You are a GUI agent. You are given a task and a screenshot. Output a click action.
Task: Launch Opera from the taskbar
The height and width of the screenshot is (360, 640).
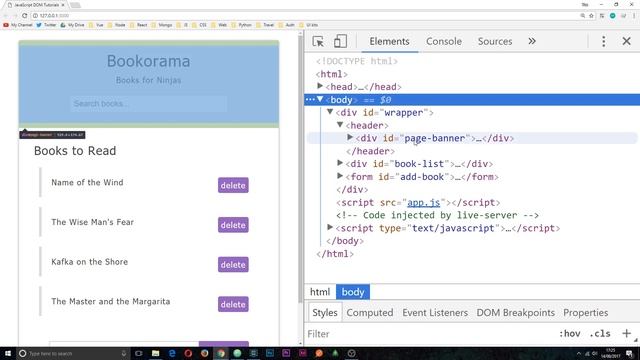pos(188,353)
